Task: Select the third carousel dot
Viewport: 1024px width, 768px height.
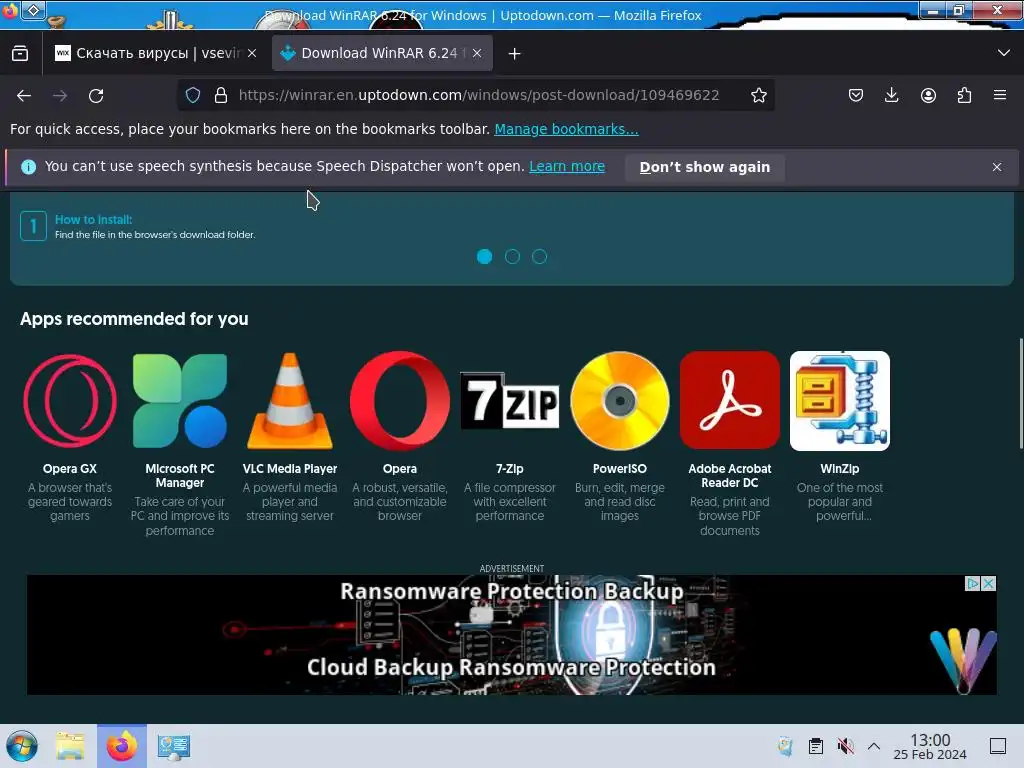Action: [539, 257]
